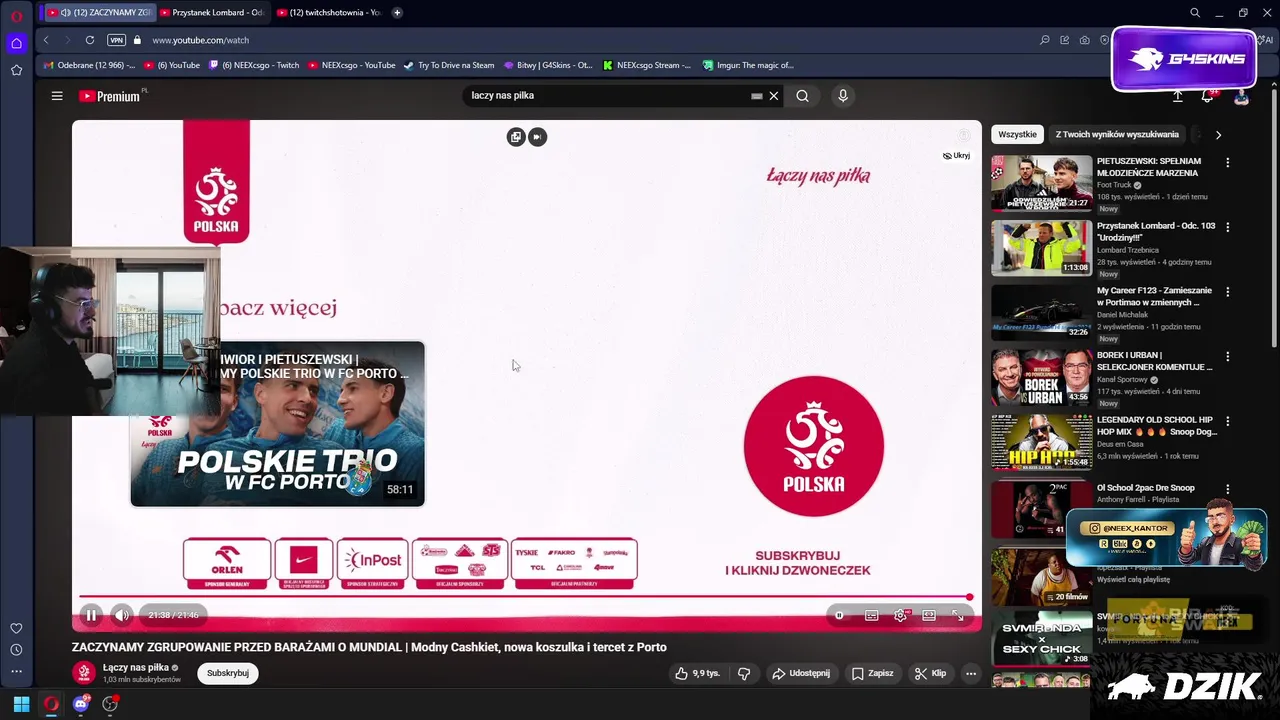Enter fullscreen in the video player

pos(958,615)
